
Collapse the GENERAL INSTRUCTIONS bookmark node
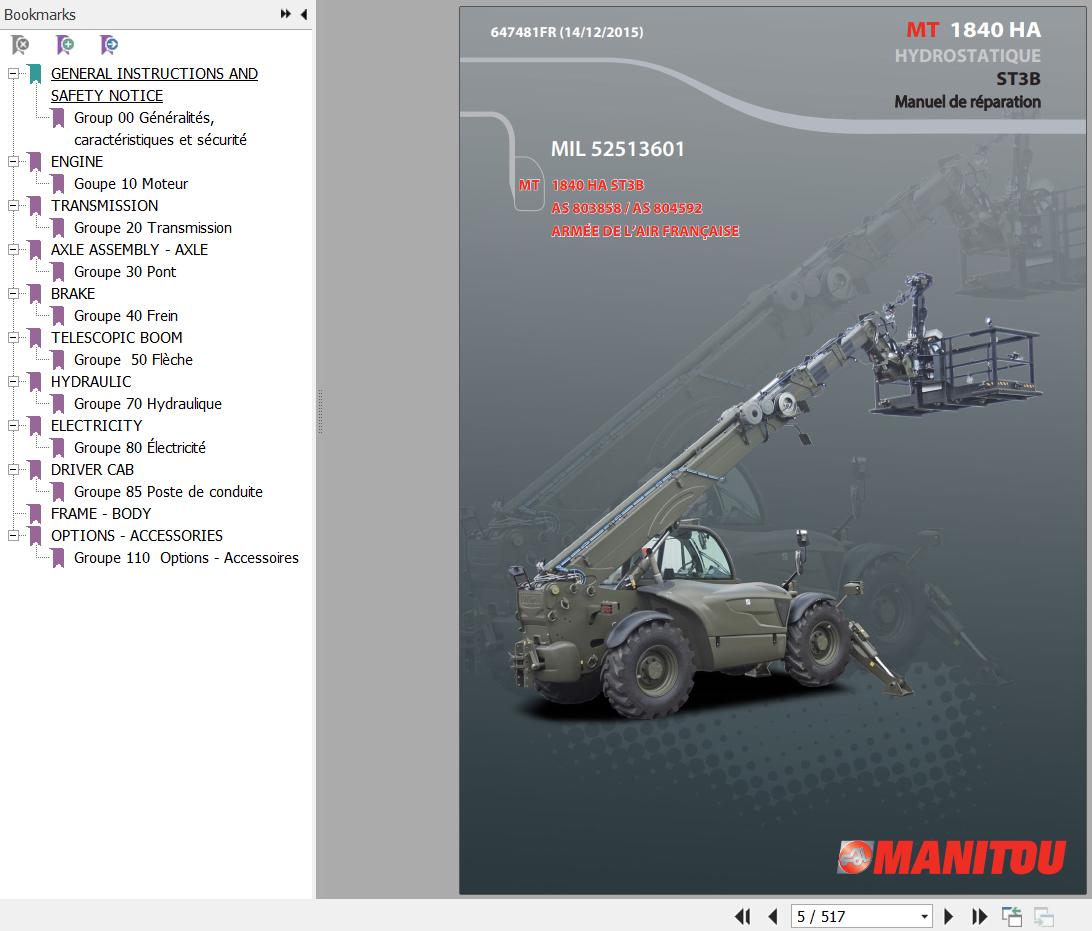point(13,73)
